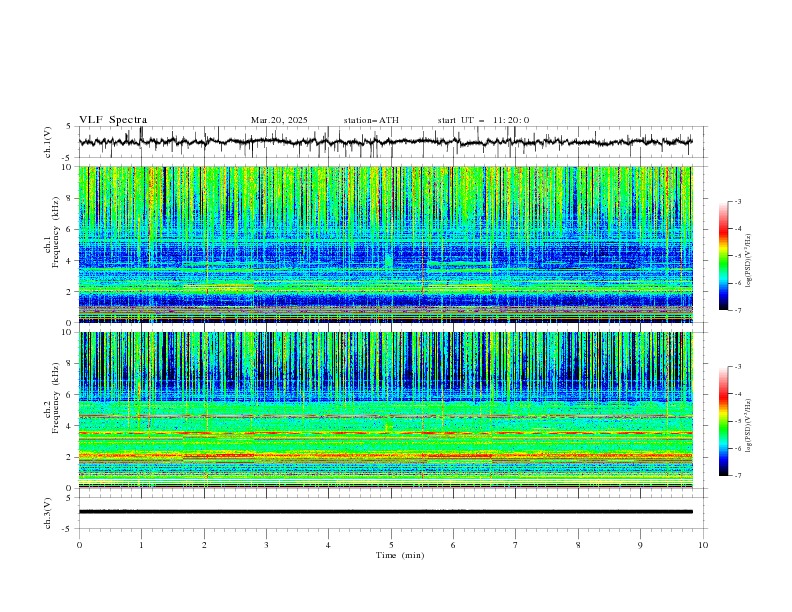This screenshot has width=792, height=612.
Task: Click ch.1 color bar log(PSD) label
Action: pos(748,261)
